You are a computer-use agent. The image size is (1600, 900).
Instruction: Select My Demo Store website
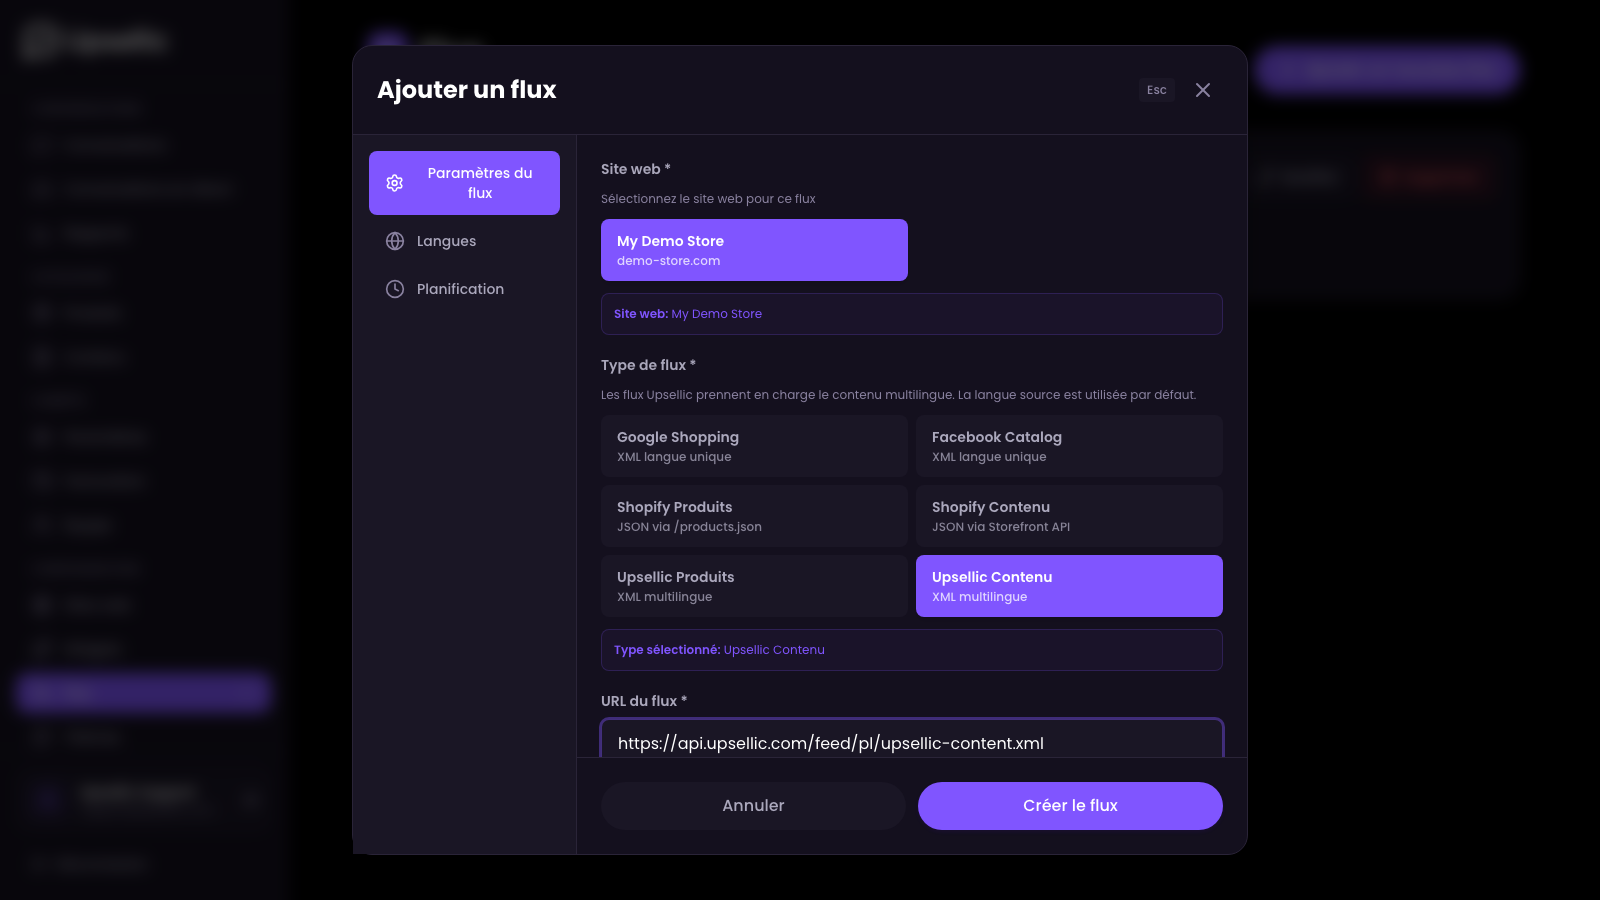pos(754,250)
